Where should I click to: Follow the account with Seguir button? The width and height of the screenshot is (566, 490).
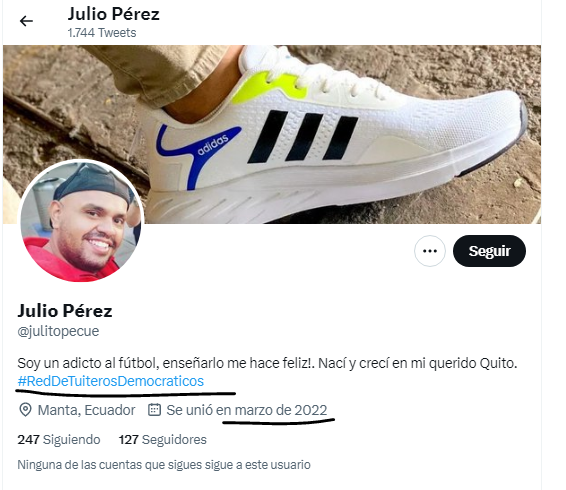(489, 251)
